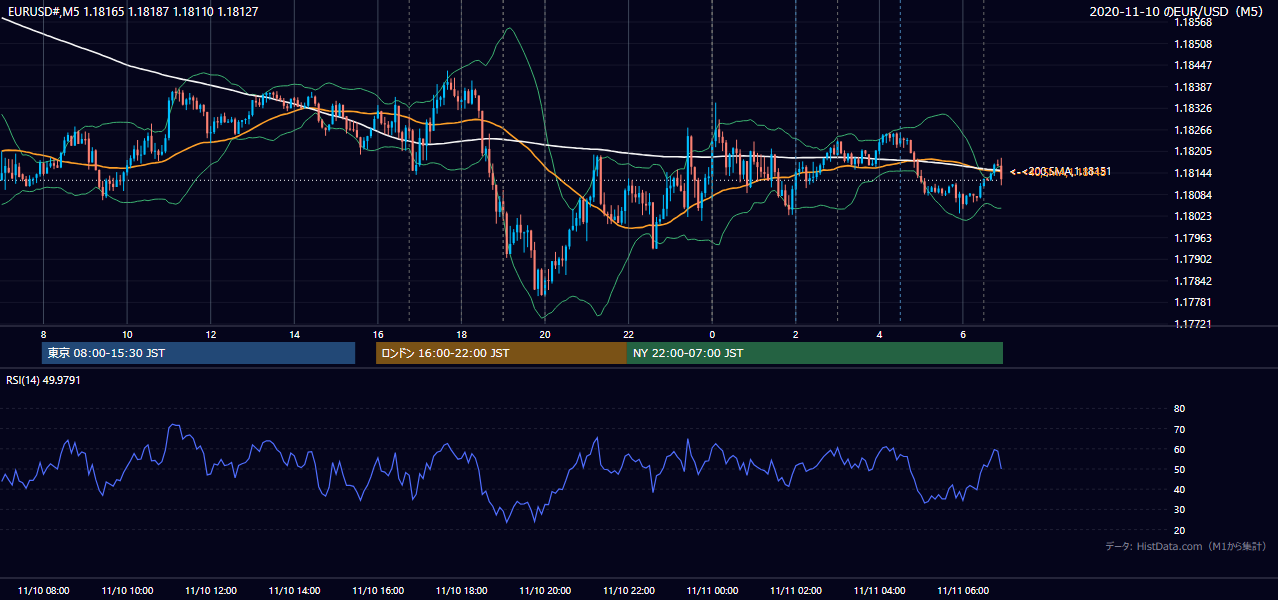Click hour tick 12 under price chart
The image size is (1278, 600).
(x=210, y=334)
